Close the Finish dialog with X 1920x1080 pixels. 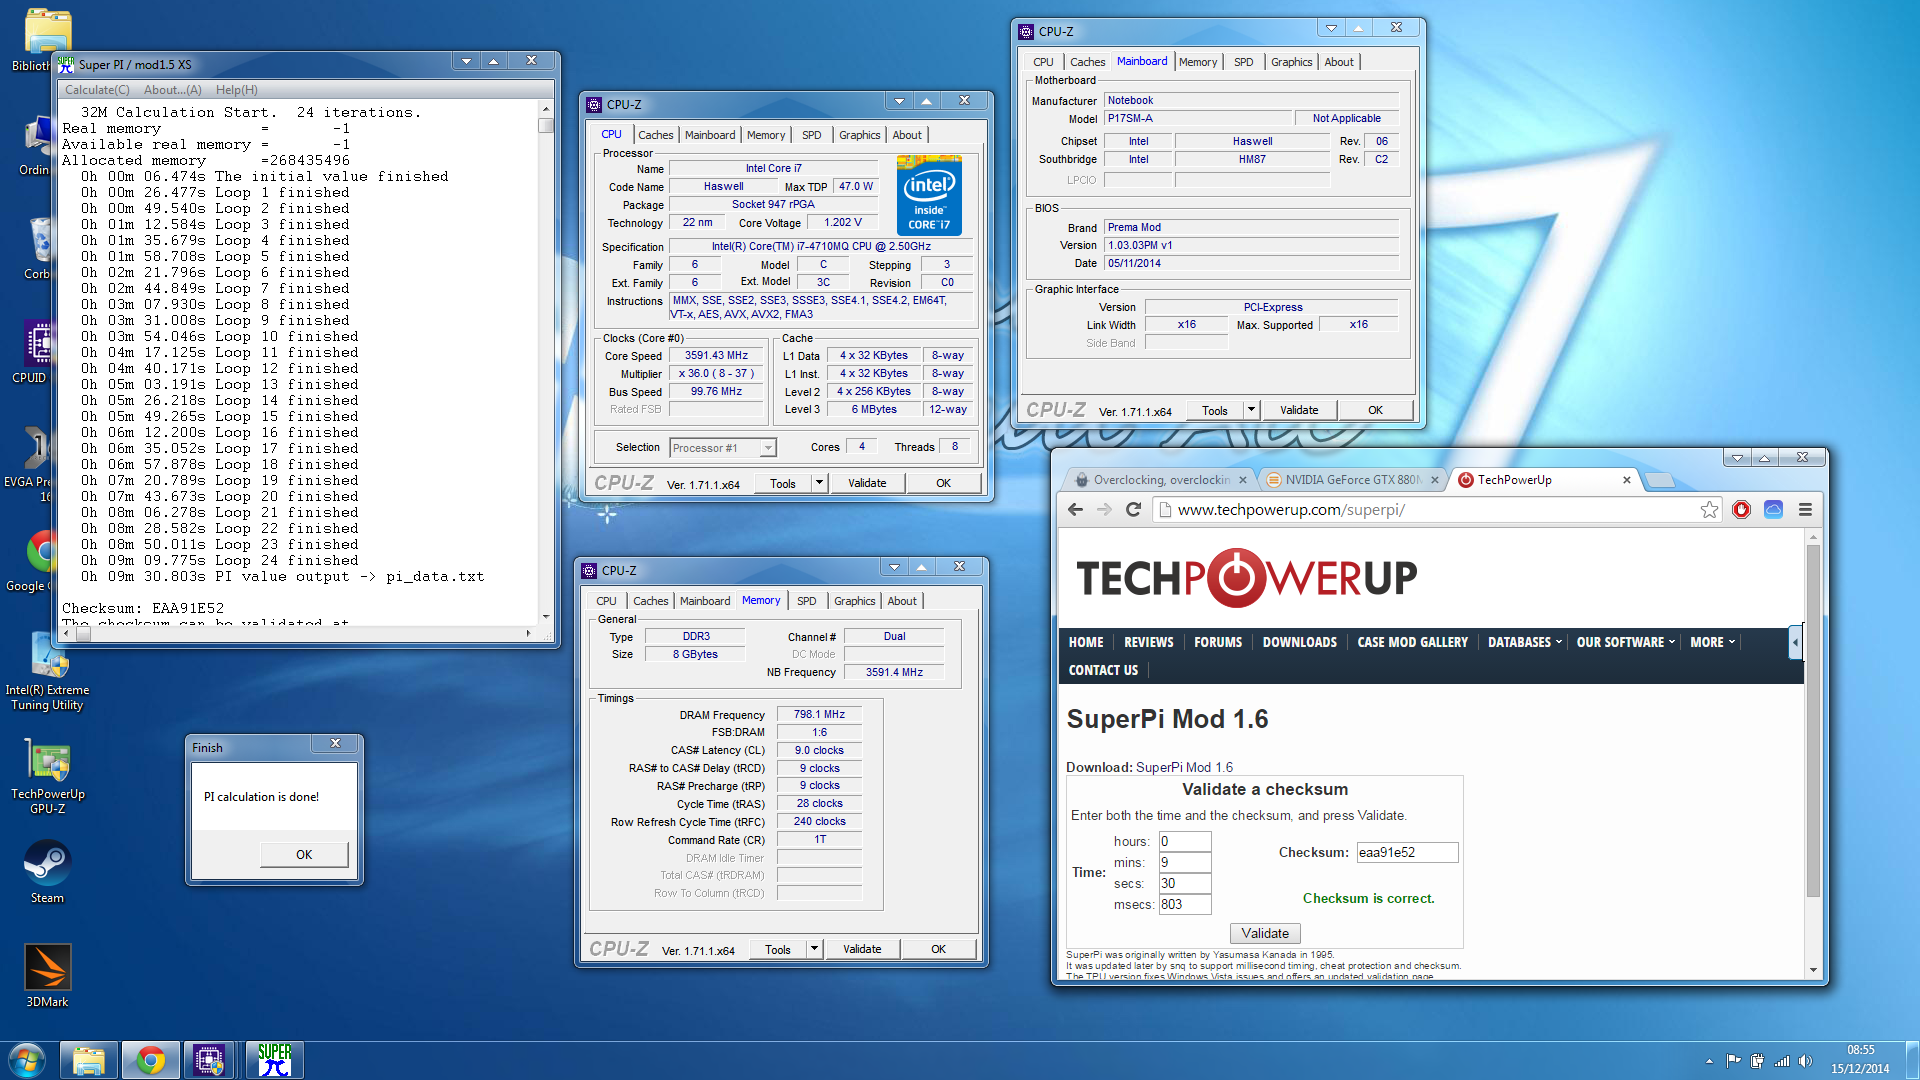point(336,743)
